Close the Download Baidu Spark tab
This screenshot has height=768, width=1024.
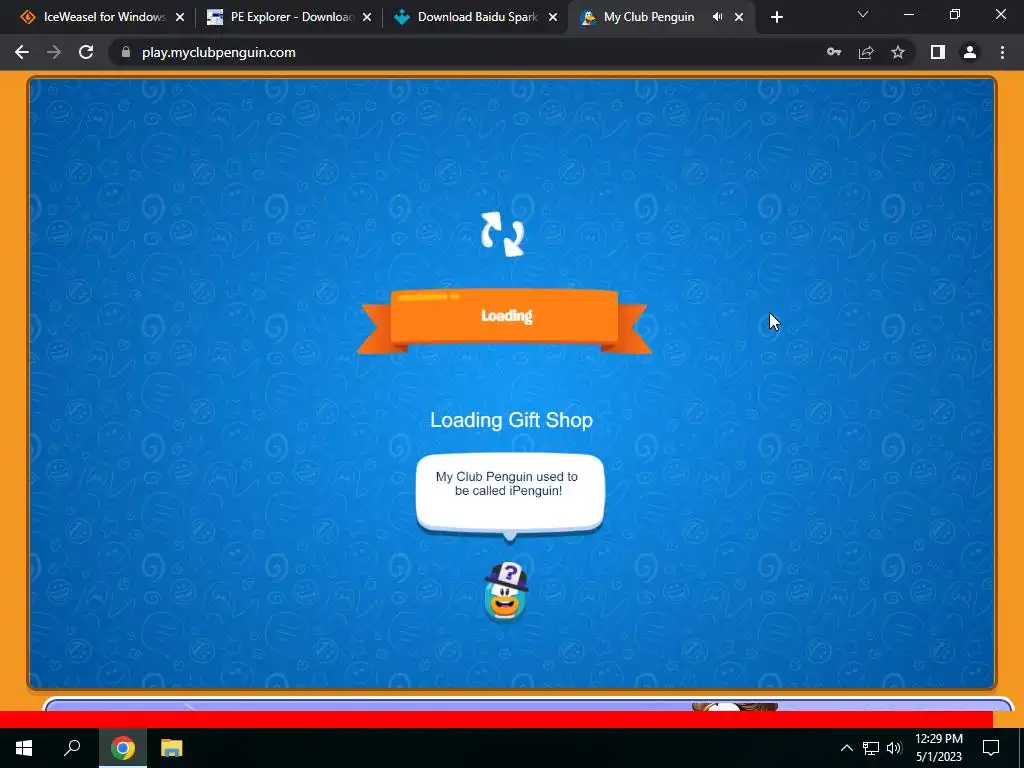click(552, 18)
